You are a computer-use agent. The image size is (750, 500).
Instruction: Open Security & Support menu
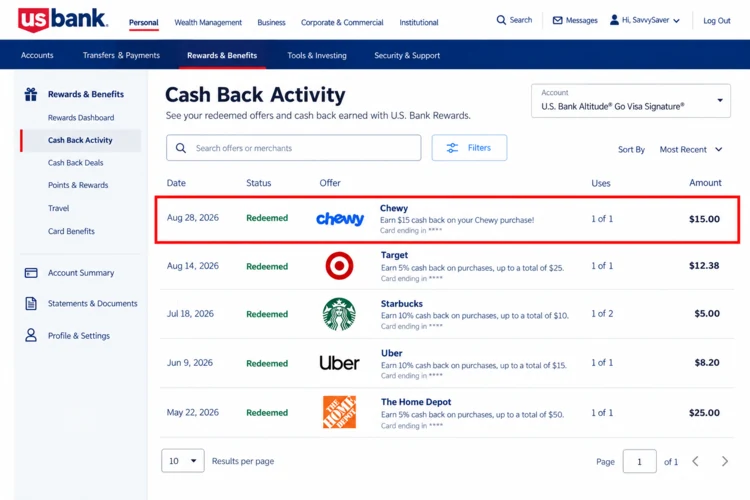click(407, 55)
